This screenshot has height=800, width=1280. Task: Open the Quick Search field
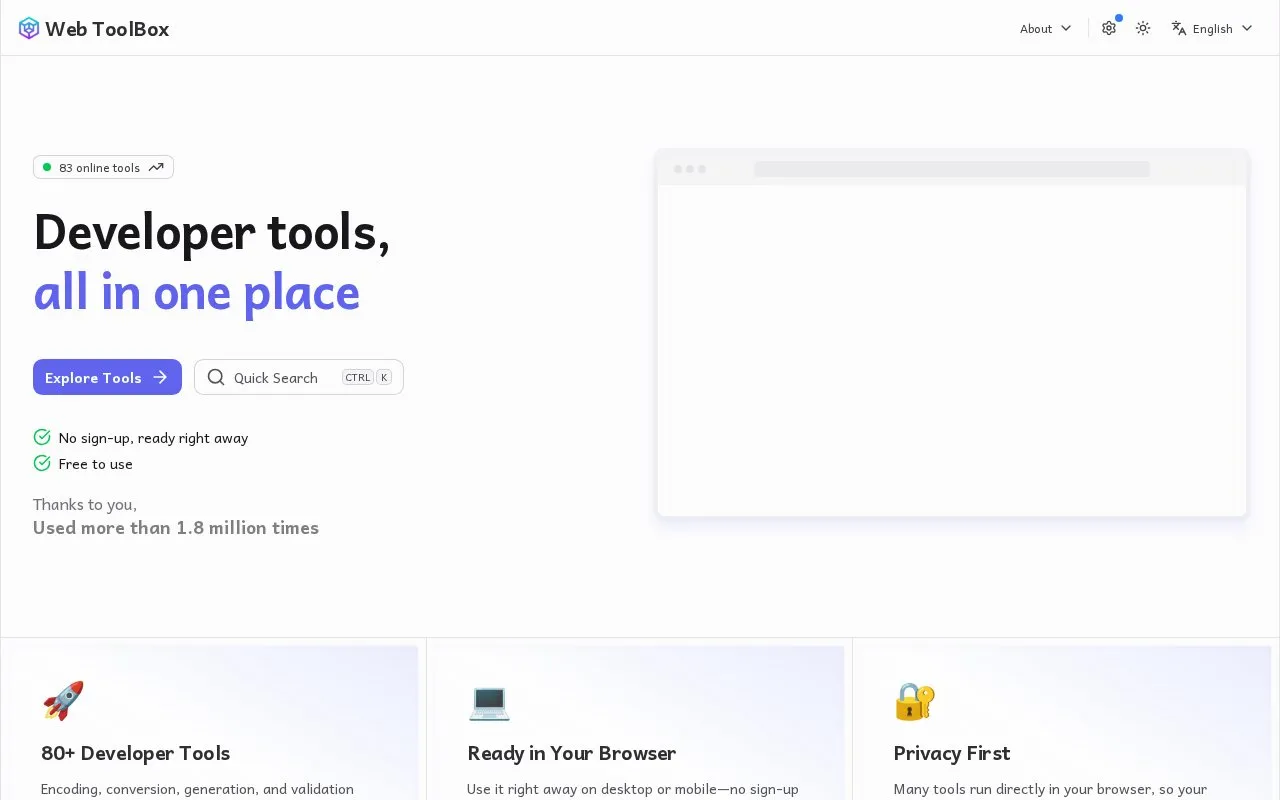[299, 377]
